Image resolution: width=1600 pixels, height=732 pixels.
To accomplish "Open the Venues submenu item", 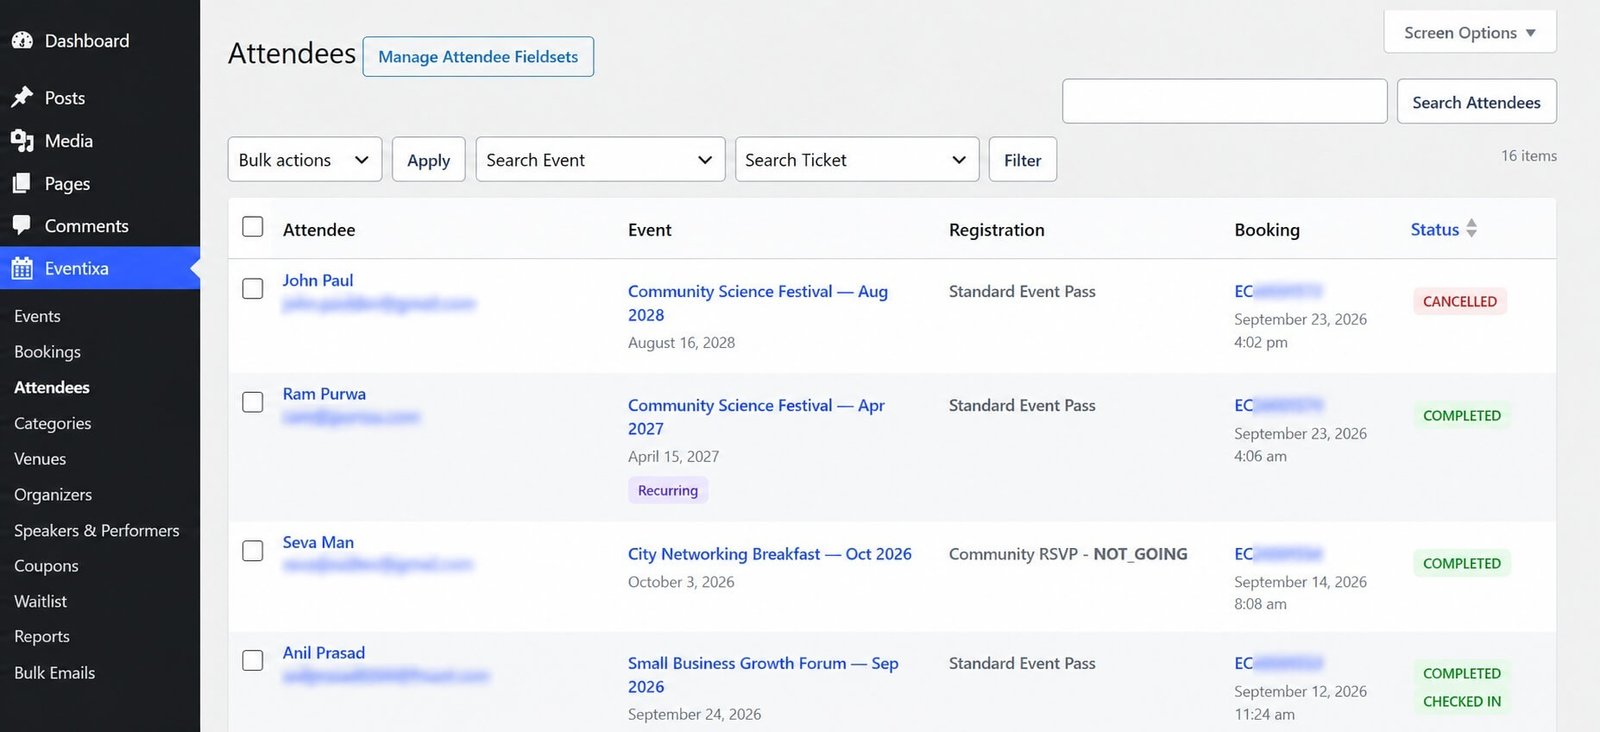I will click(40, 459).
